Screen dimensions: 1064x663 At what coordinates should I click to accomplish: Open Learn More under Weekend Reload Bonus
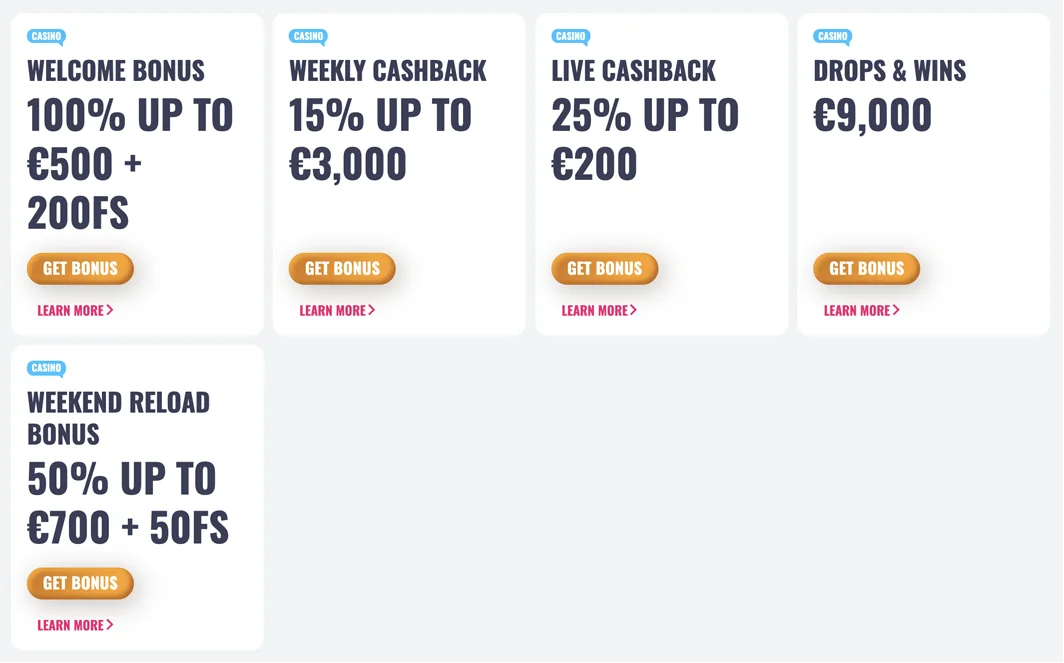click(75, 625)
